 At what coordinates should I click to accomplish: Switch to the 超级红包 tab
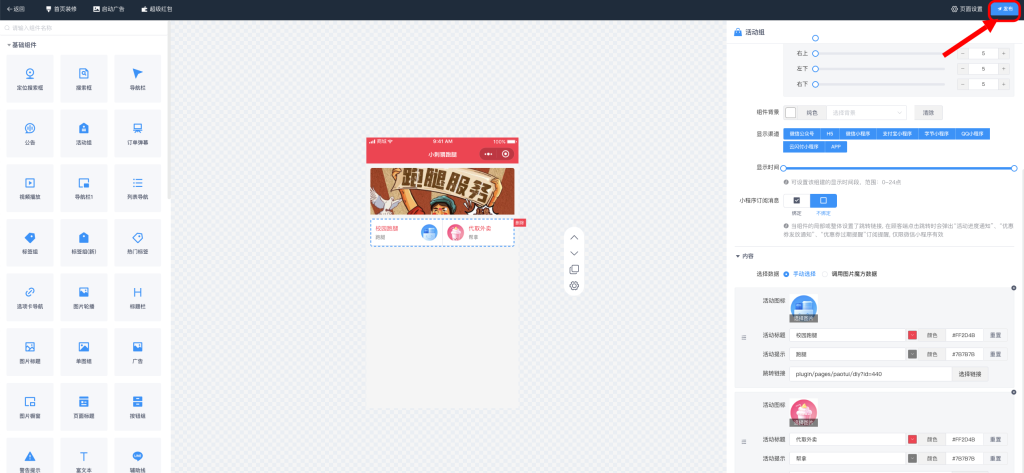click(x=156, y=8)
